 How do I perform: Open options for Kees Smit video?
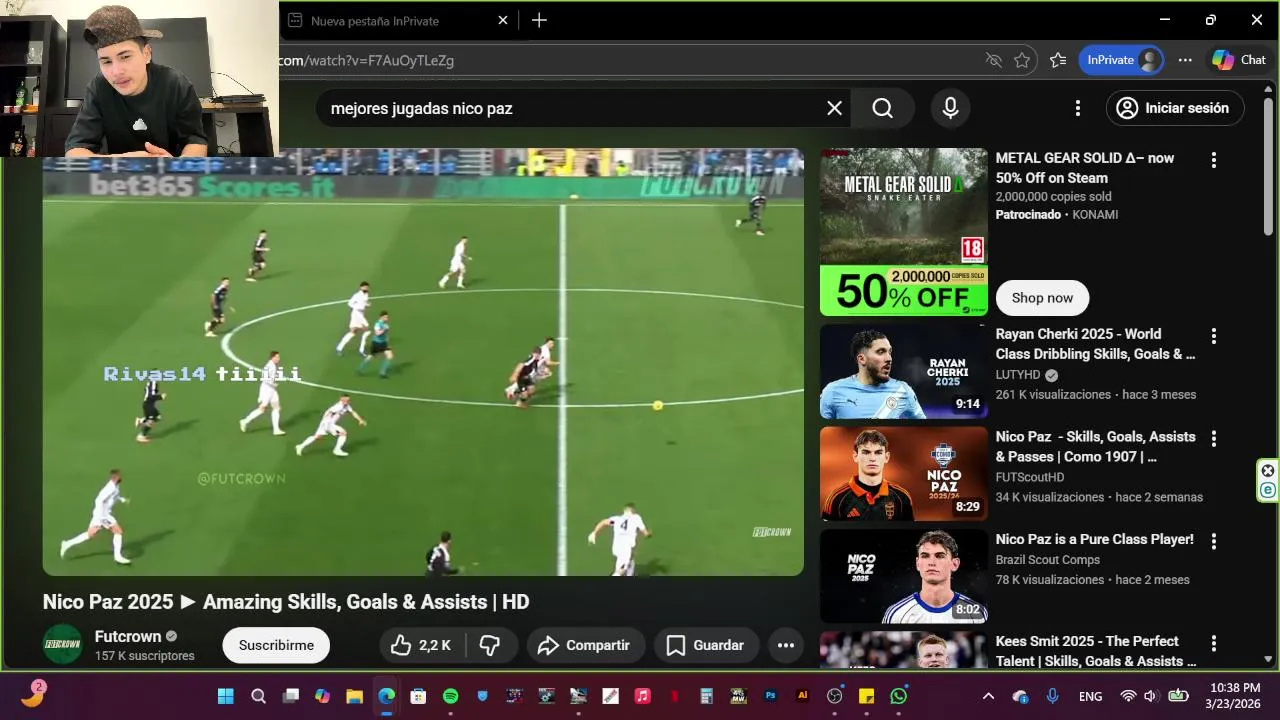(x=1213, y=643)
